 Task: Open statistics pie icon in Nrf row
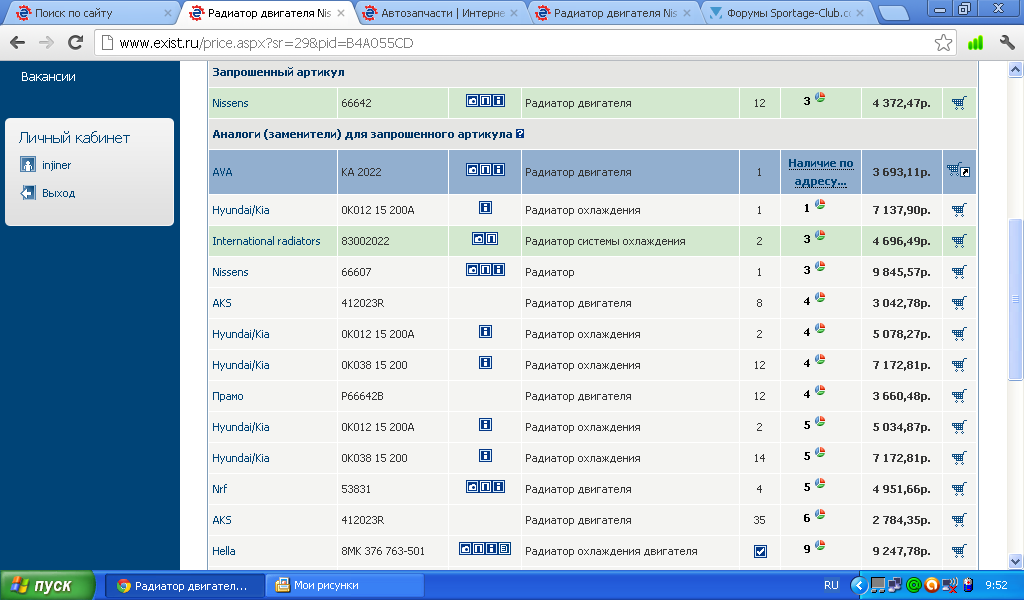(x=820, y=485)
